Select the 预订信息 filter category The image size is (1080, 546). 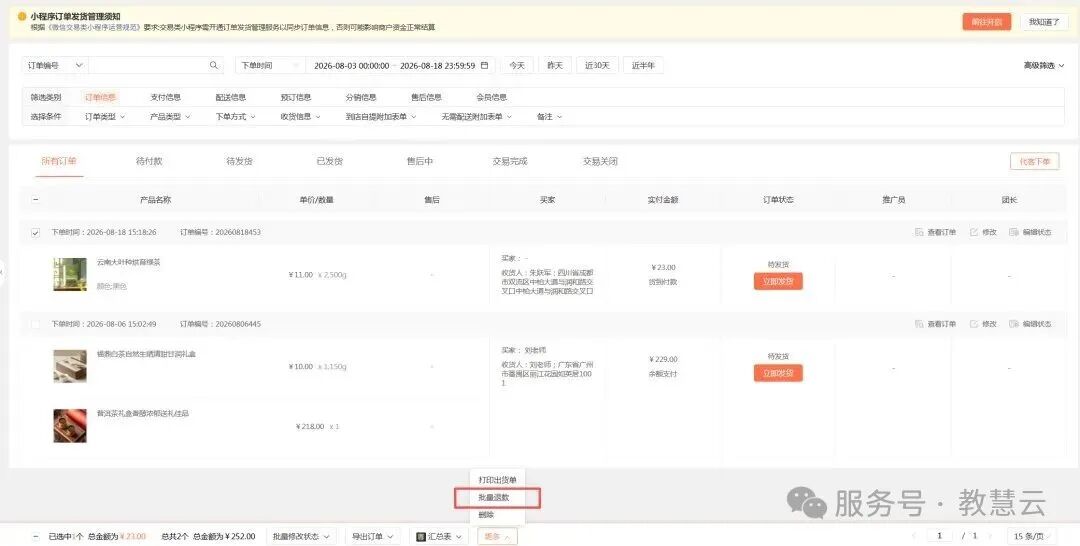(x=295, y=97)
